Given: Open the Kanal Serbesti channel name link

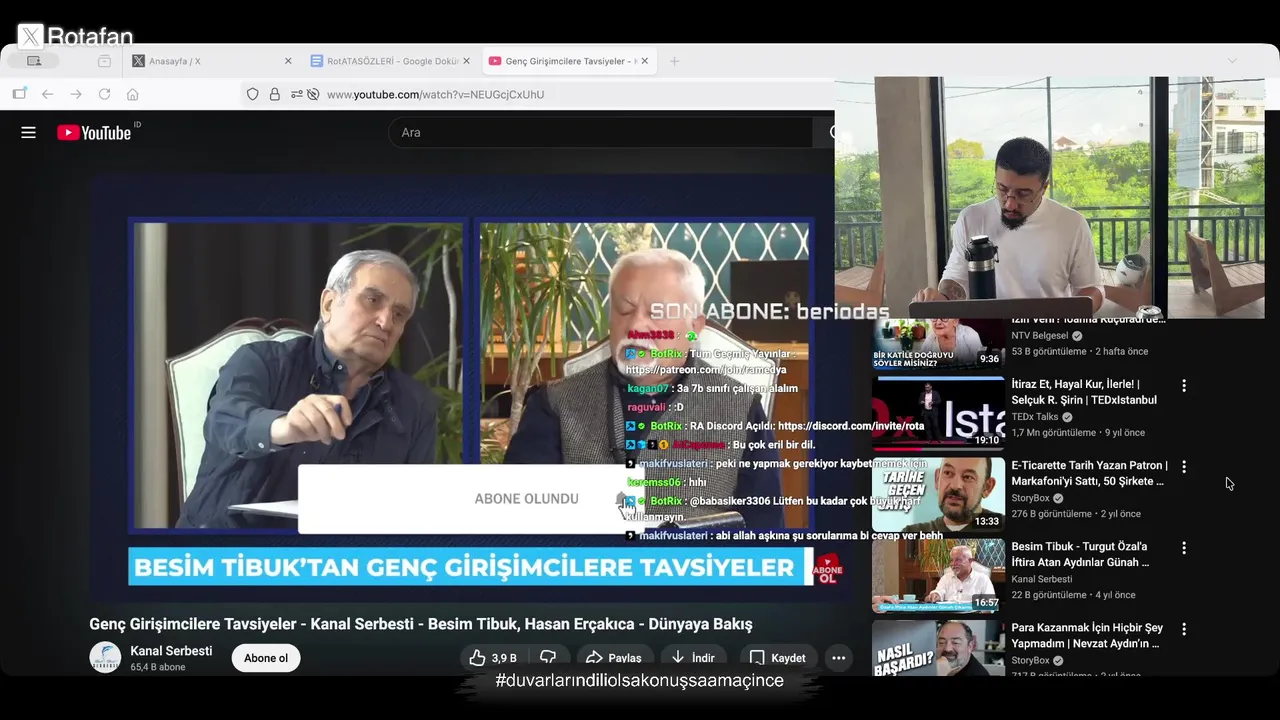Looking at the screenshot, I should pyautogui.click(x=171, y=651).
